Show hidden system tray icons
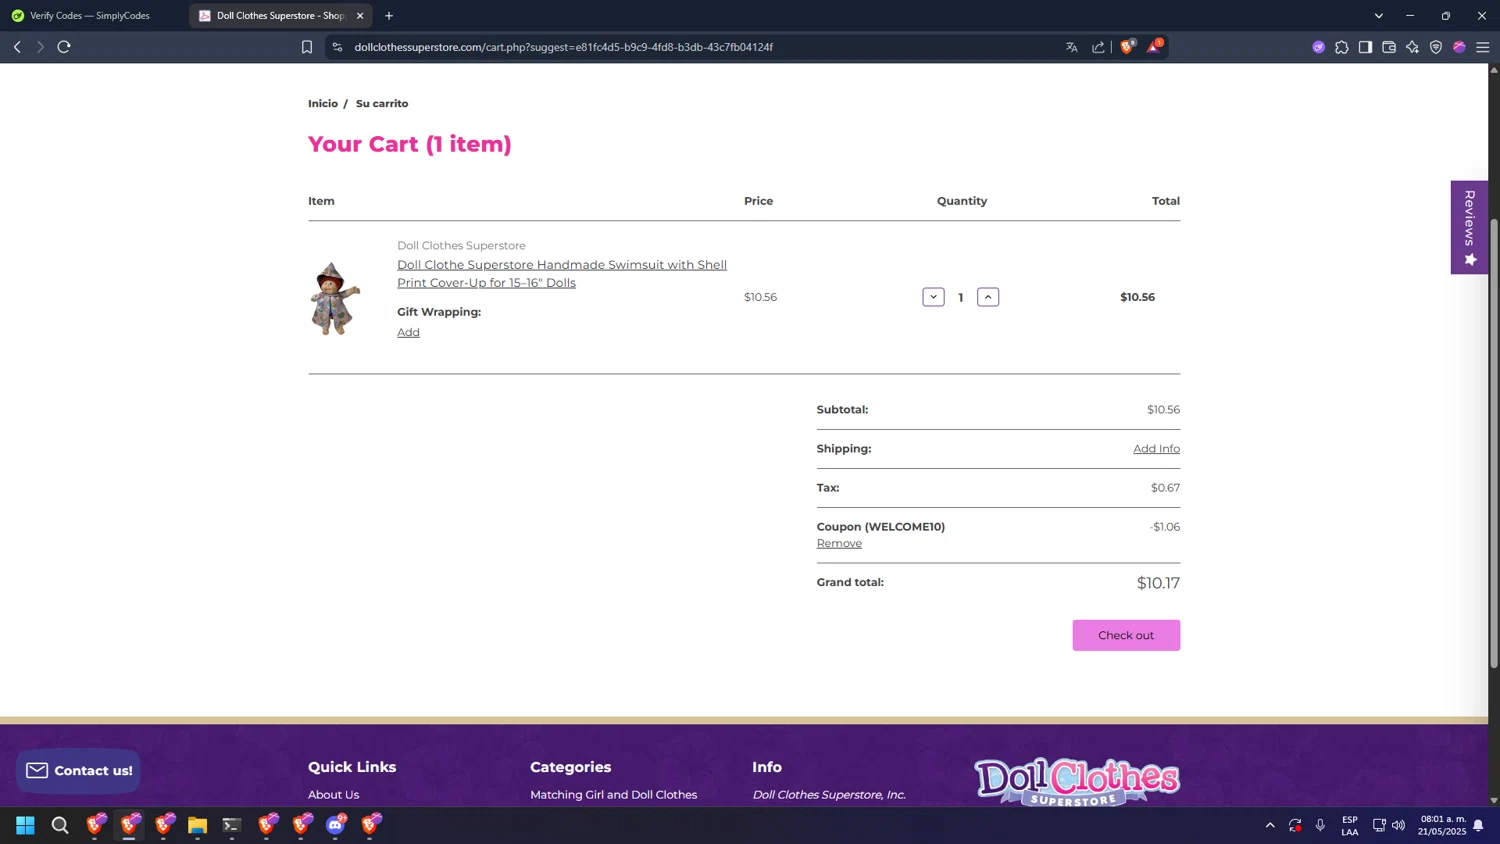 [x=1270, y=825]
